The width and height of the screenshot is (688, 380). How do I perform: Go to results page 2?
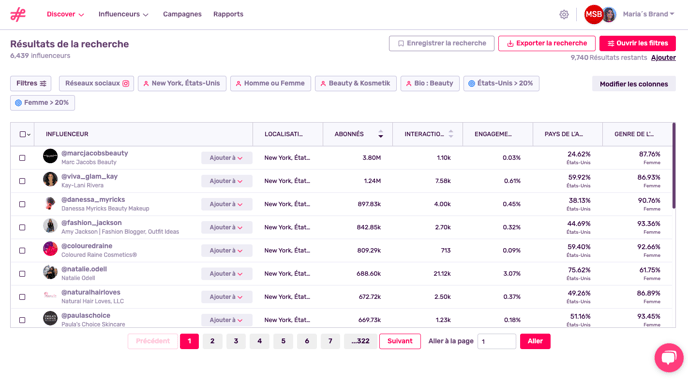pos(212,341)
